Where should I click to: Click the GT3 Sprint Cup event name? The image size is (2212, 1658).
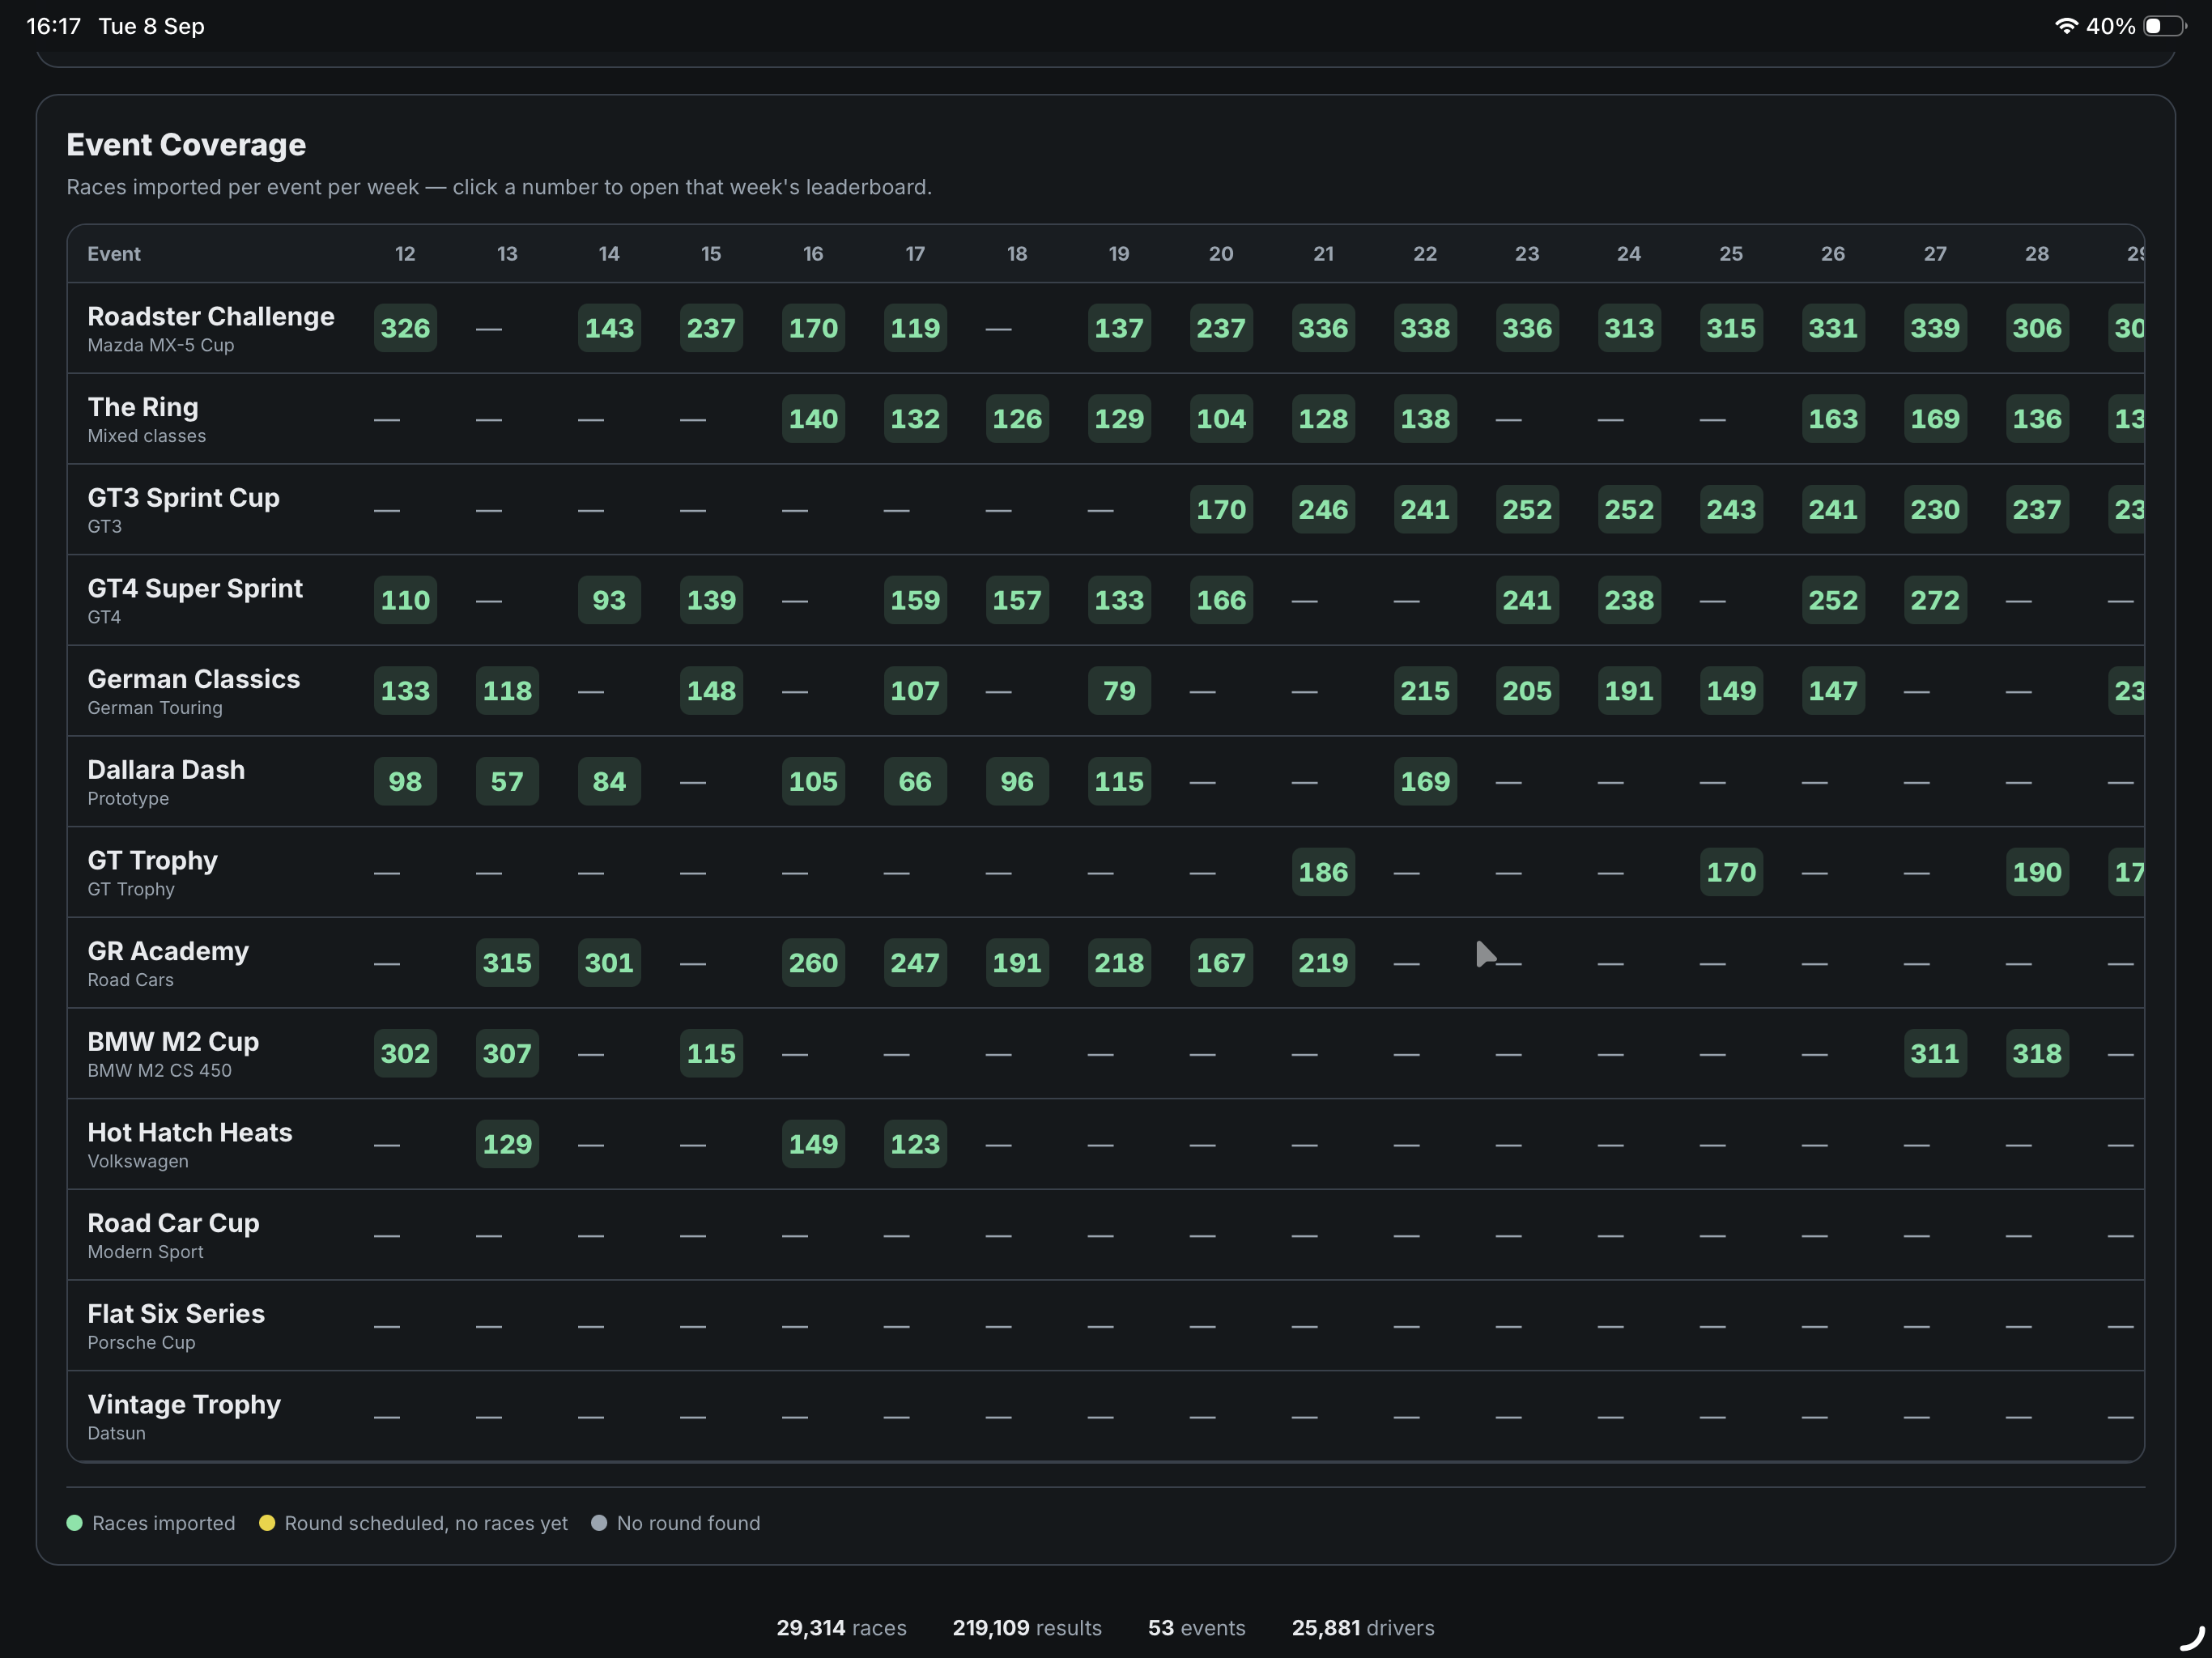[184, 497]
